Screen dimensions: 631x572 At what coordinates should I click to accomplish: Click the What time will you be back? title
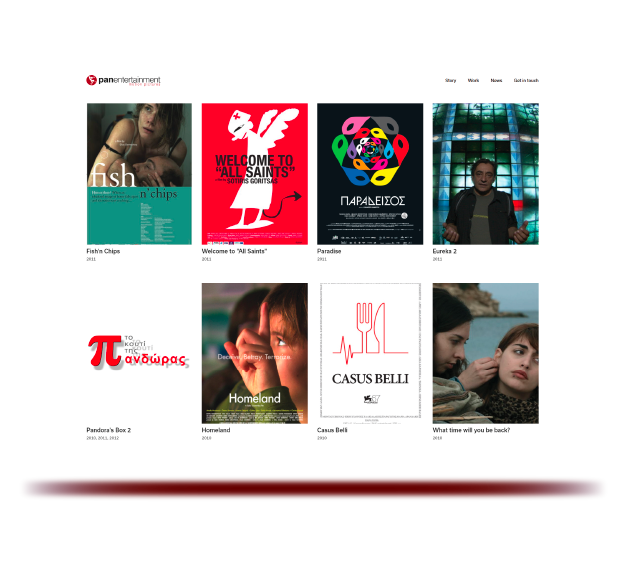[x=471, y=430]
